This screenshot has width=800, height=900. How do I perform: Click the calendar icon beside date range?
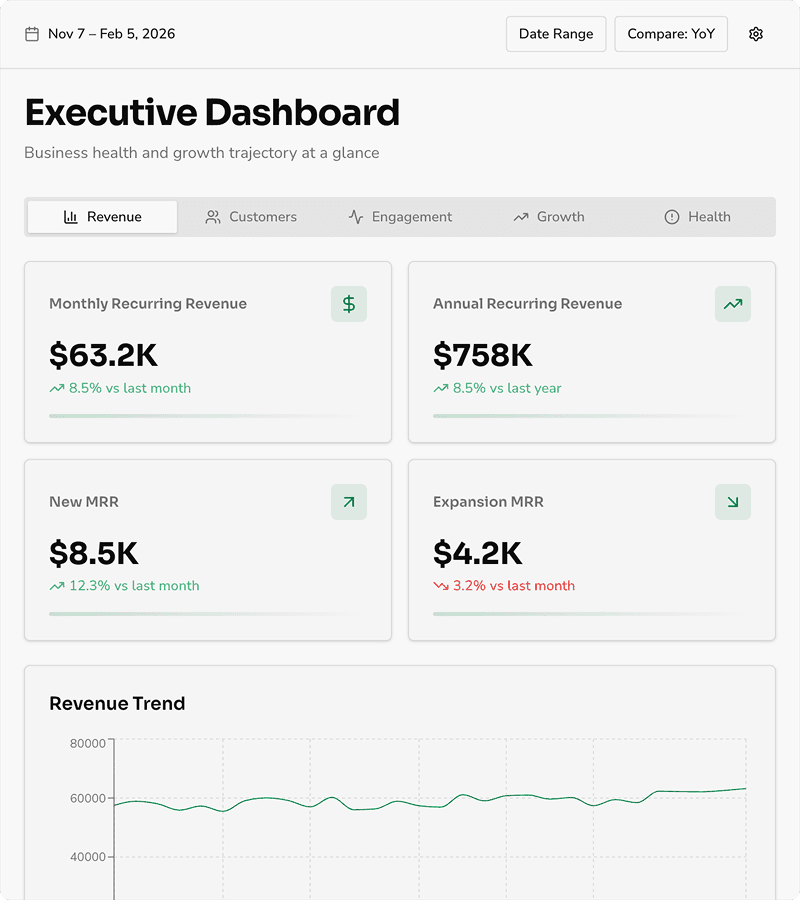pyautogui.click(x=32, y=34)
